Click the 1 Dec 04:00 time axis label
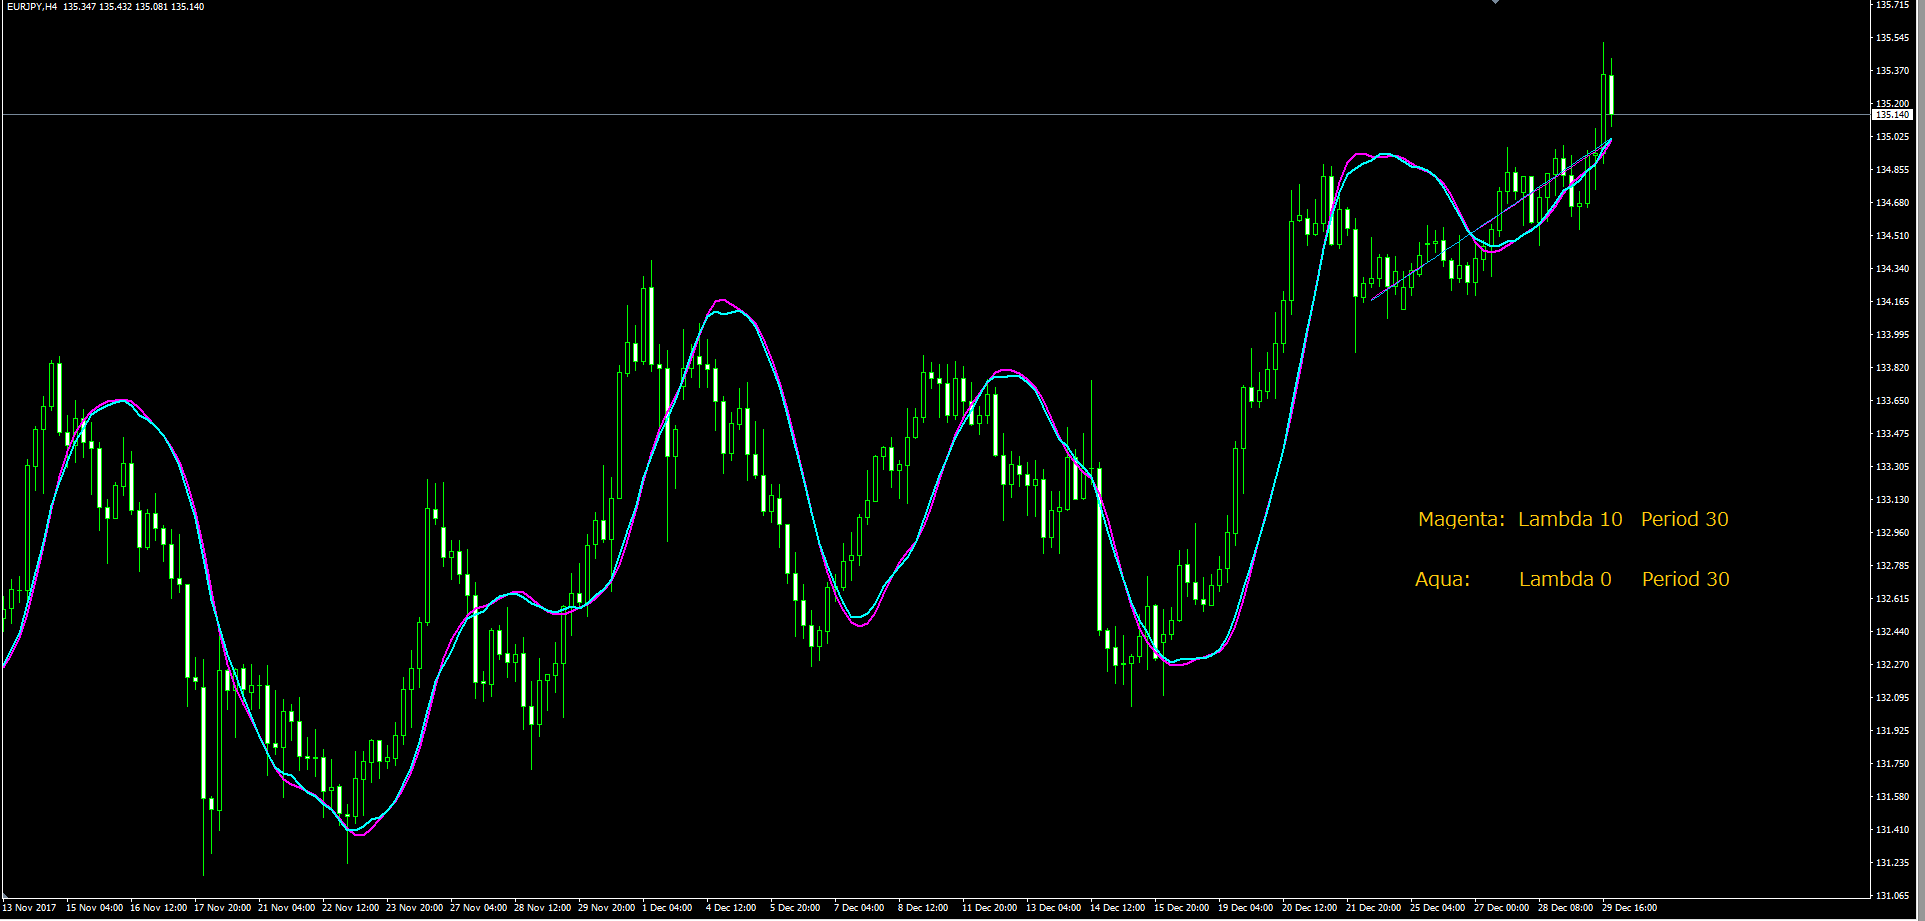 [x=667, y=908]
